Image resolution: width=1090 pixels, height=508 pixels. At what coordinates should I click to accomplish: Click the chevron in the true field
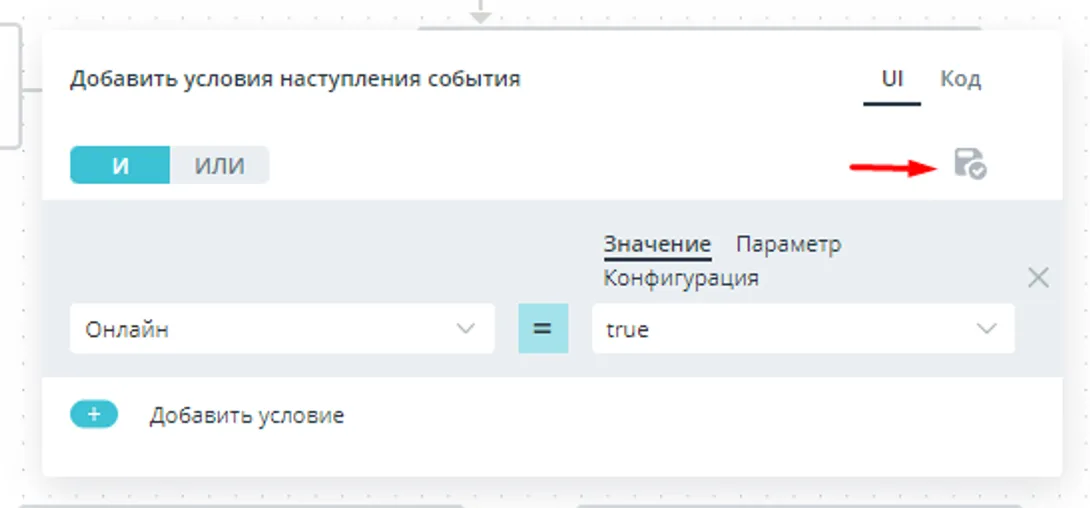(x=987, y=328)
